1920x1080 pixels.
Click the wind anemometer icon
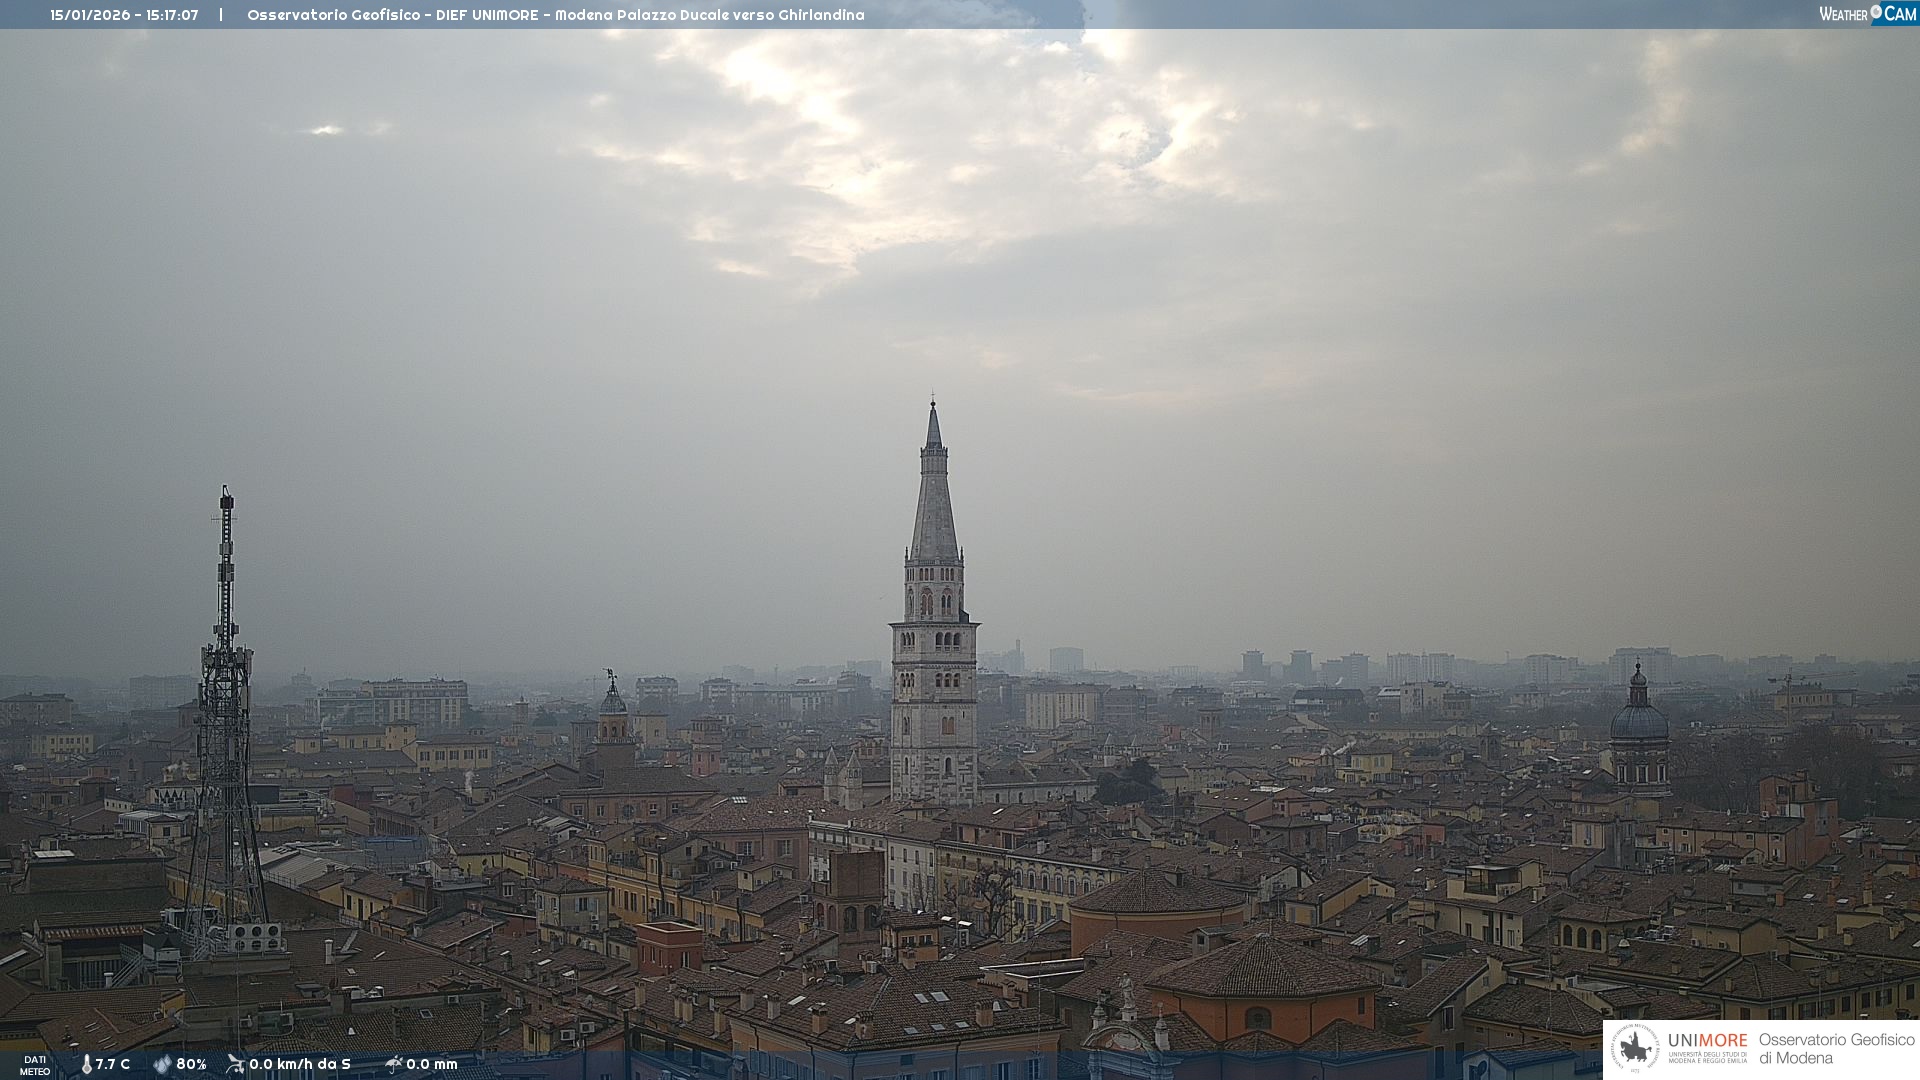point(235,1064)
